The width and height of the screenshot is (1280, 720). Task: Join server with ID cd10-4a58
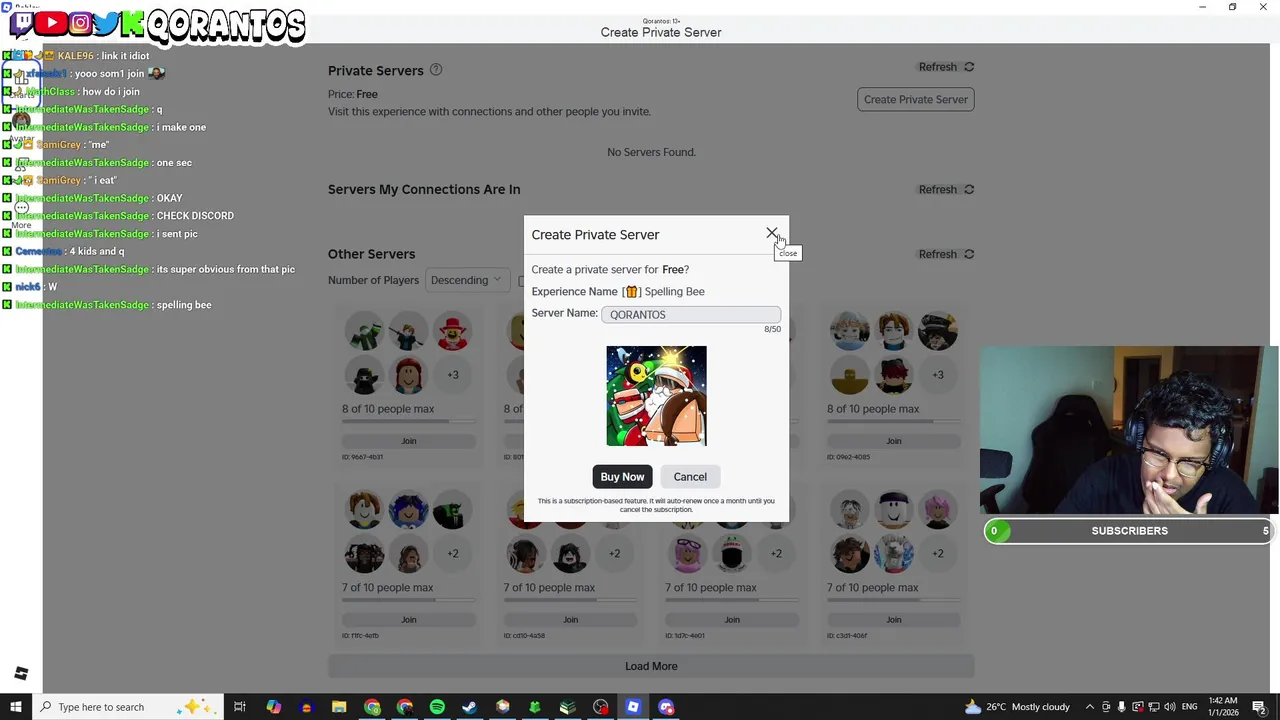(x=570, y=620)
